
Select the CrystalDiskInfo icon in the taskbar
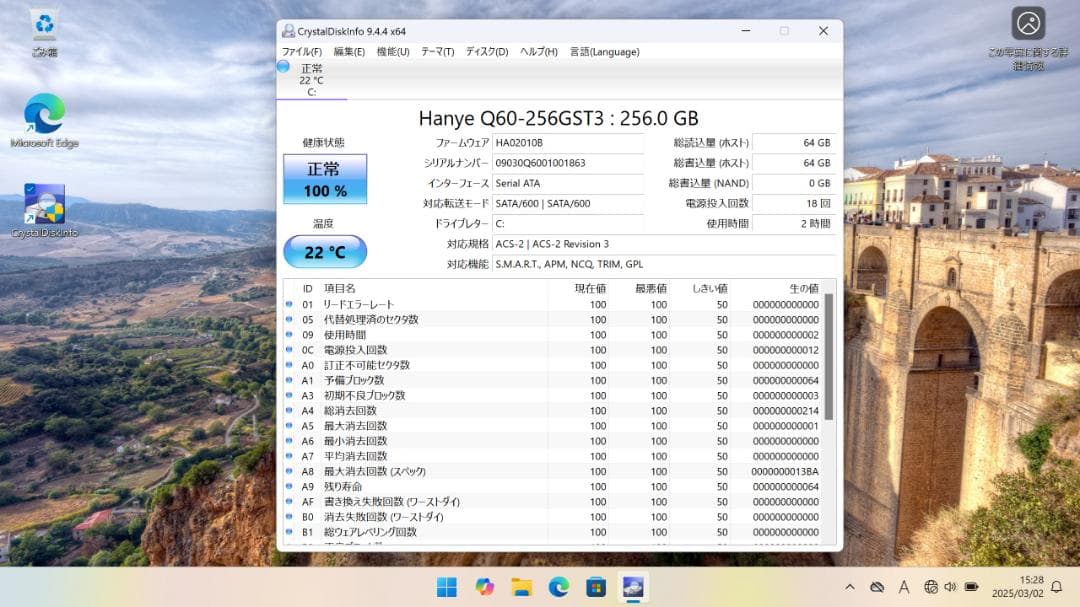point(633,587)
